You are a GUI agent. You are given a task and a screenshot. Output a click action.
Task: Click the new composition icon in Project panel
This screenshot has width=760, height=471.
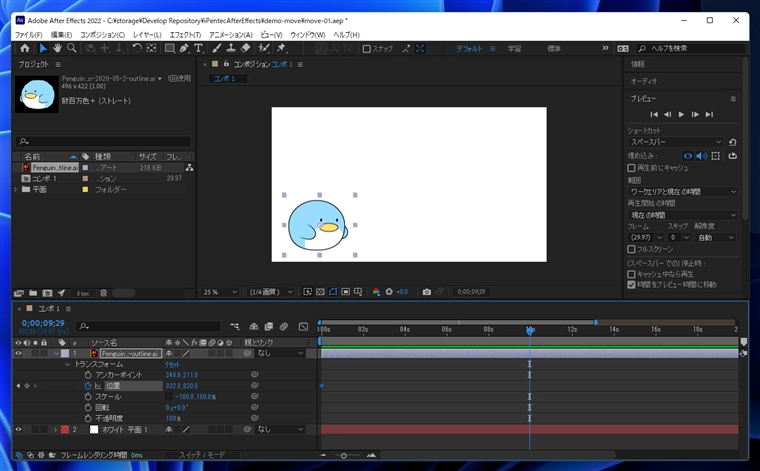tap(47, 293)
